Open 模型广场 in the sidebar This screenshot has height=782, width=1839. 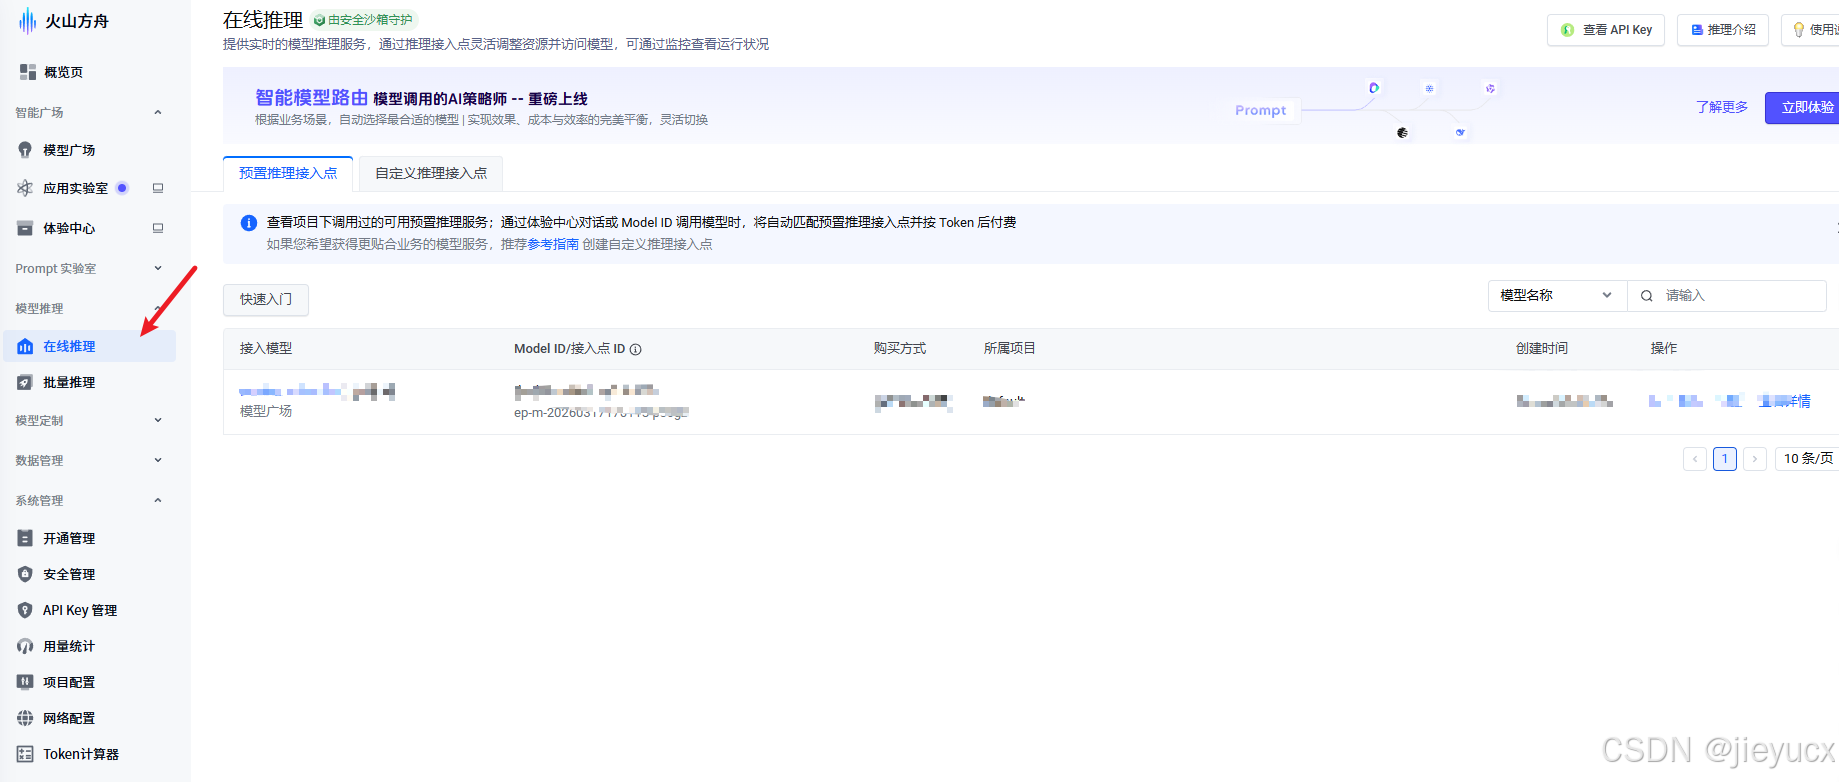point(69,150)
